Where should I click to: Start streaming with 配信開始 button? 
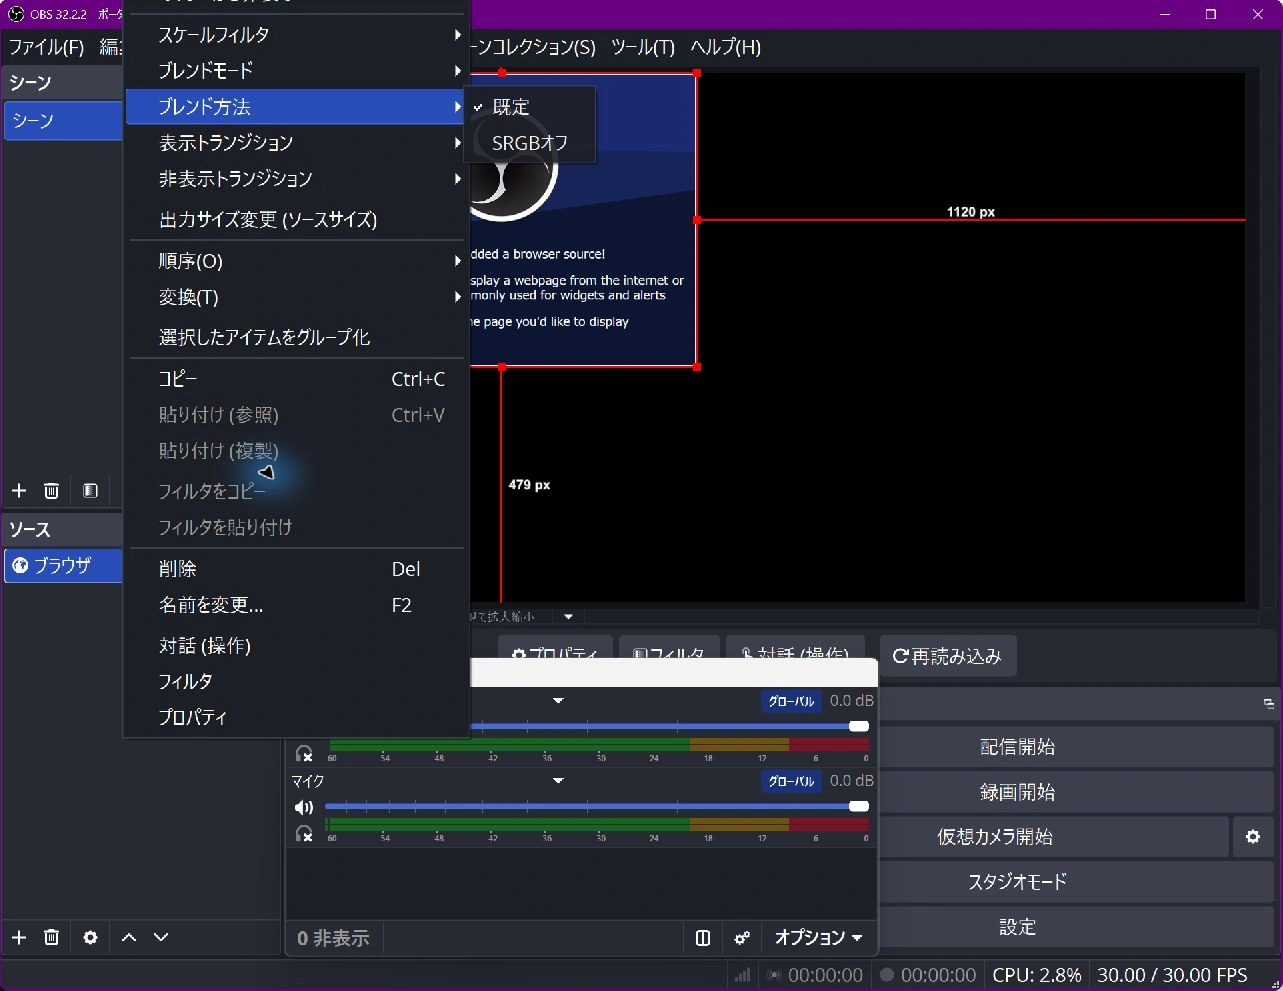point(1017,746)
